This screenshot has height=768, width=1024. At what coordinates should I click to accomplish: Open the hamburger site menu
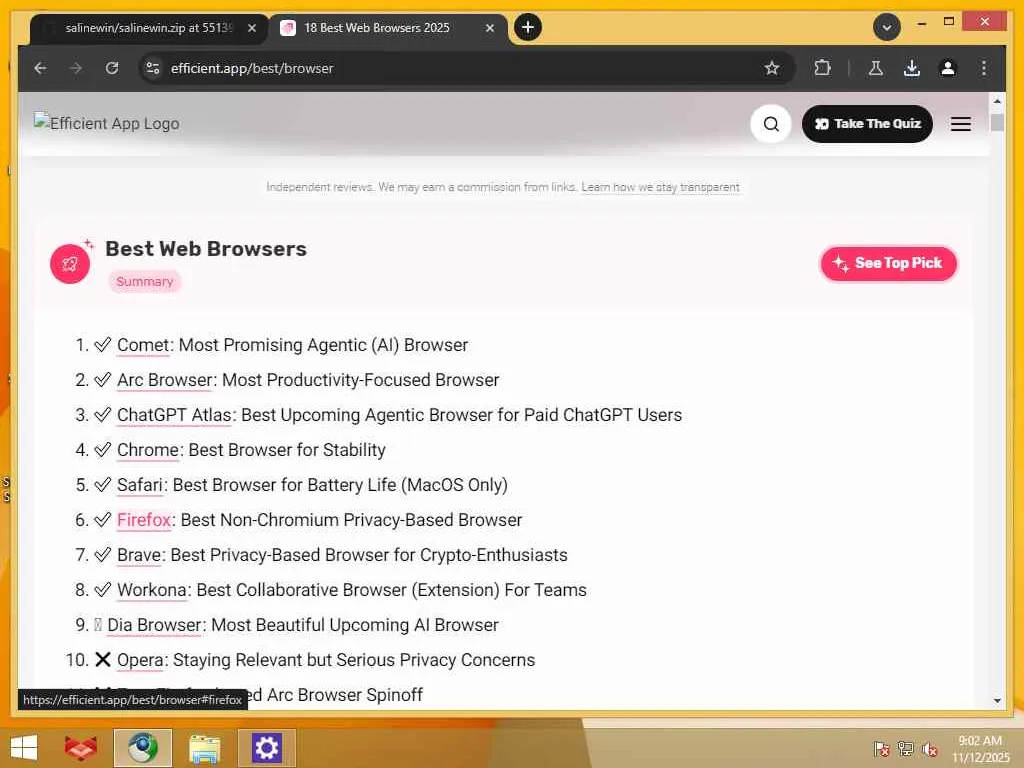pyautogui.click(x=961, y=124)
